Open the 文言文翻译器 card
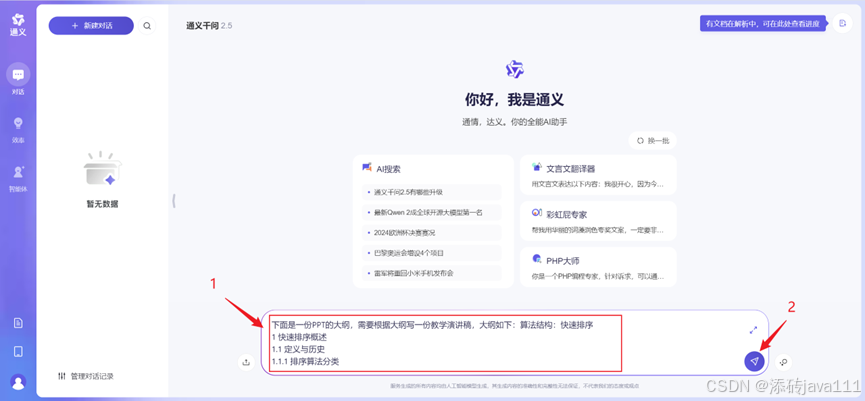The image size is (865, 401). (x=598, y=175)
